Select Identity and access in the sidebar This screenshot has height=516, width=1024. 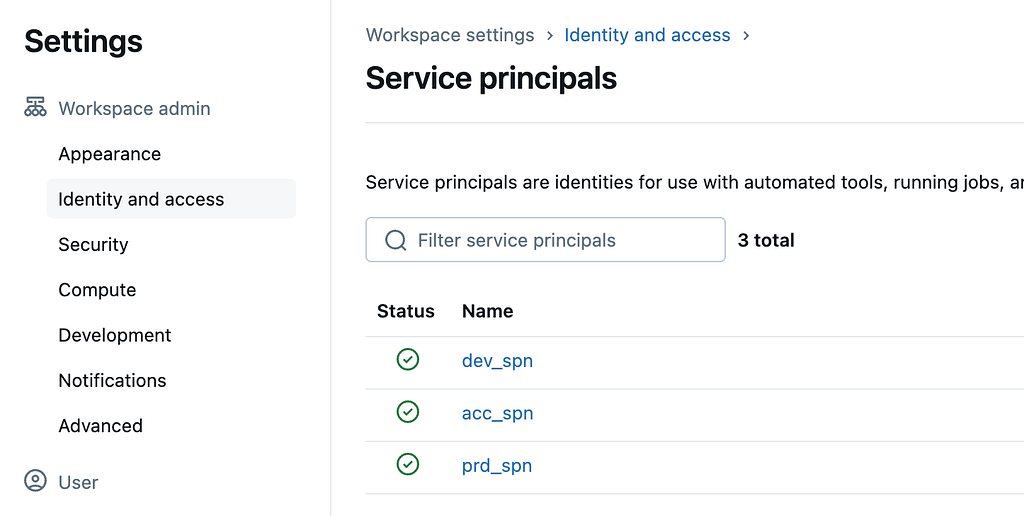(x=171, y=199)
